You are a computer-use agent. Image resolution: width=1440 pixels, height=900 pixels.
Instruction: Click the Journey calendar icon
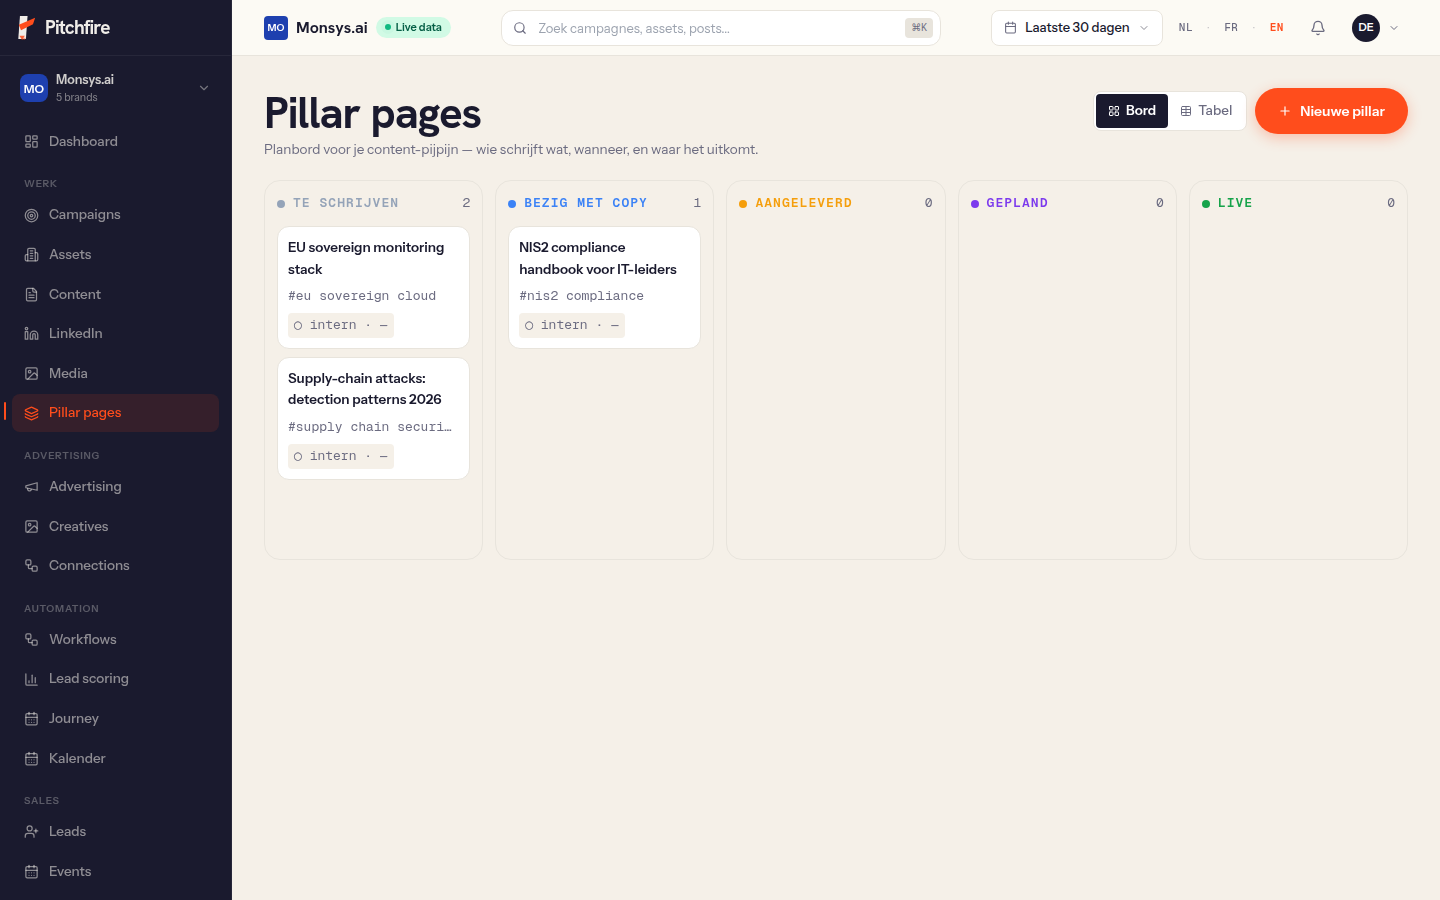click(x=32, y=719)
